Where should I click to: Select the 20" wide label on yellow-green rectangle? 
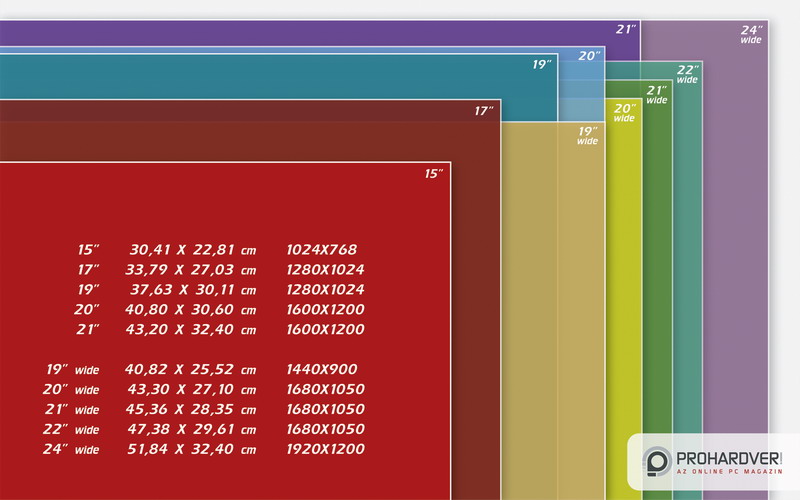(x=624, y=112)
